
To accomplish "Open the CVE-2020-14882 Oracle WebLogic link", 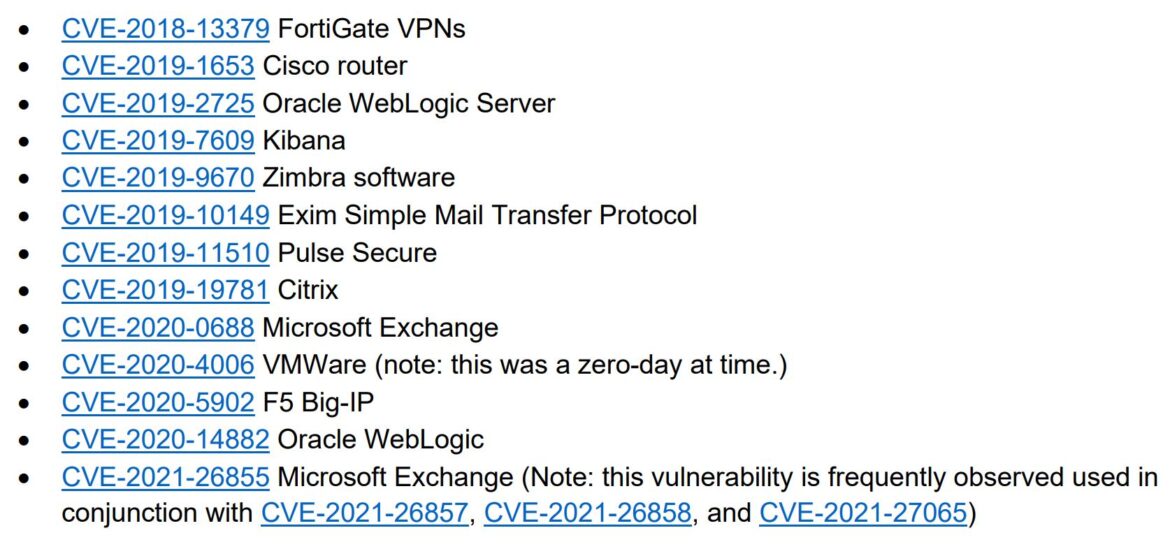I will (x=165, y=439).
